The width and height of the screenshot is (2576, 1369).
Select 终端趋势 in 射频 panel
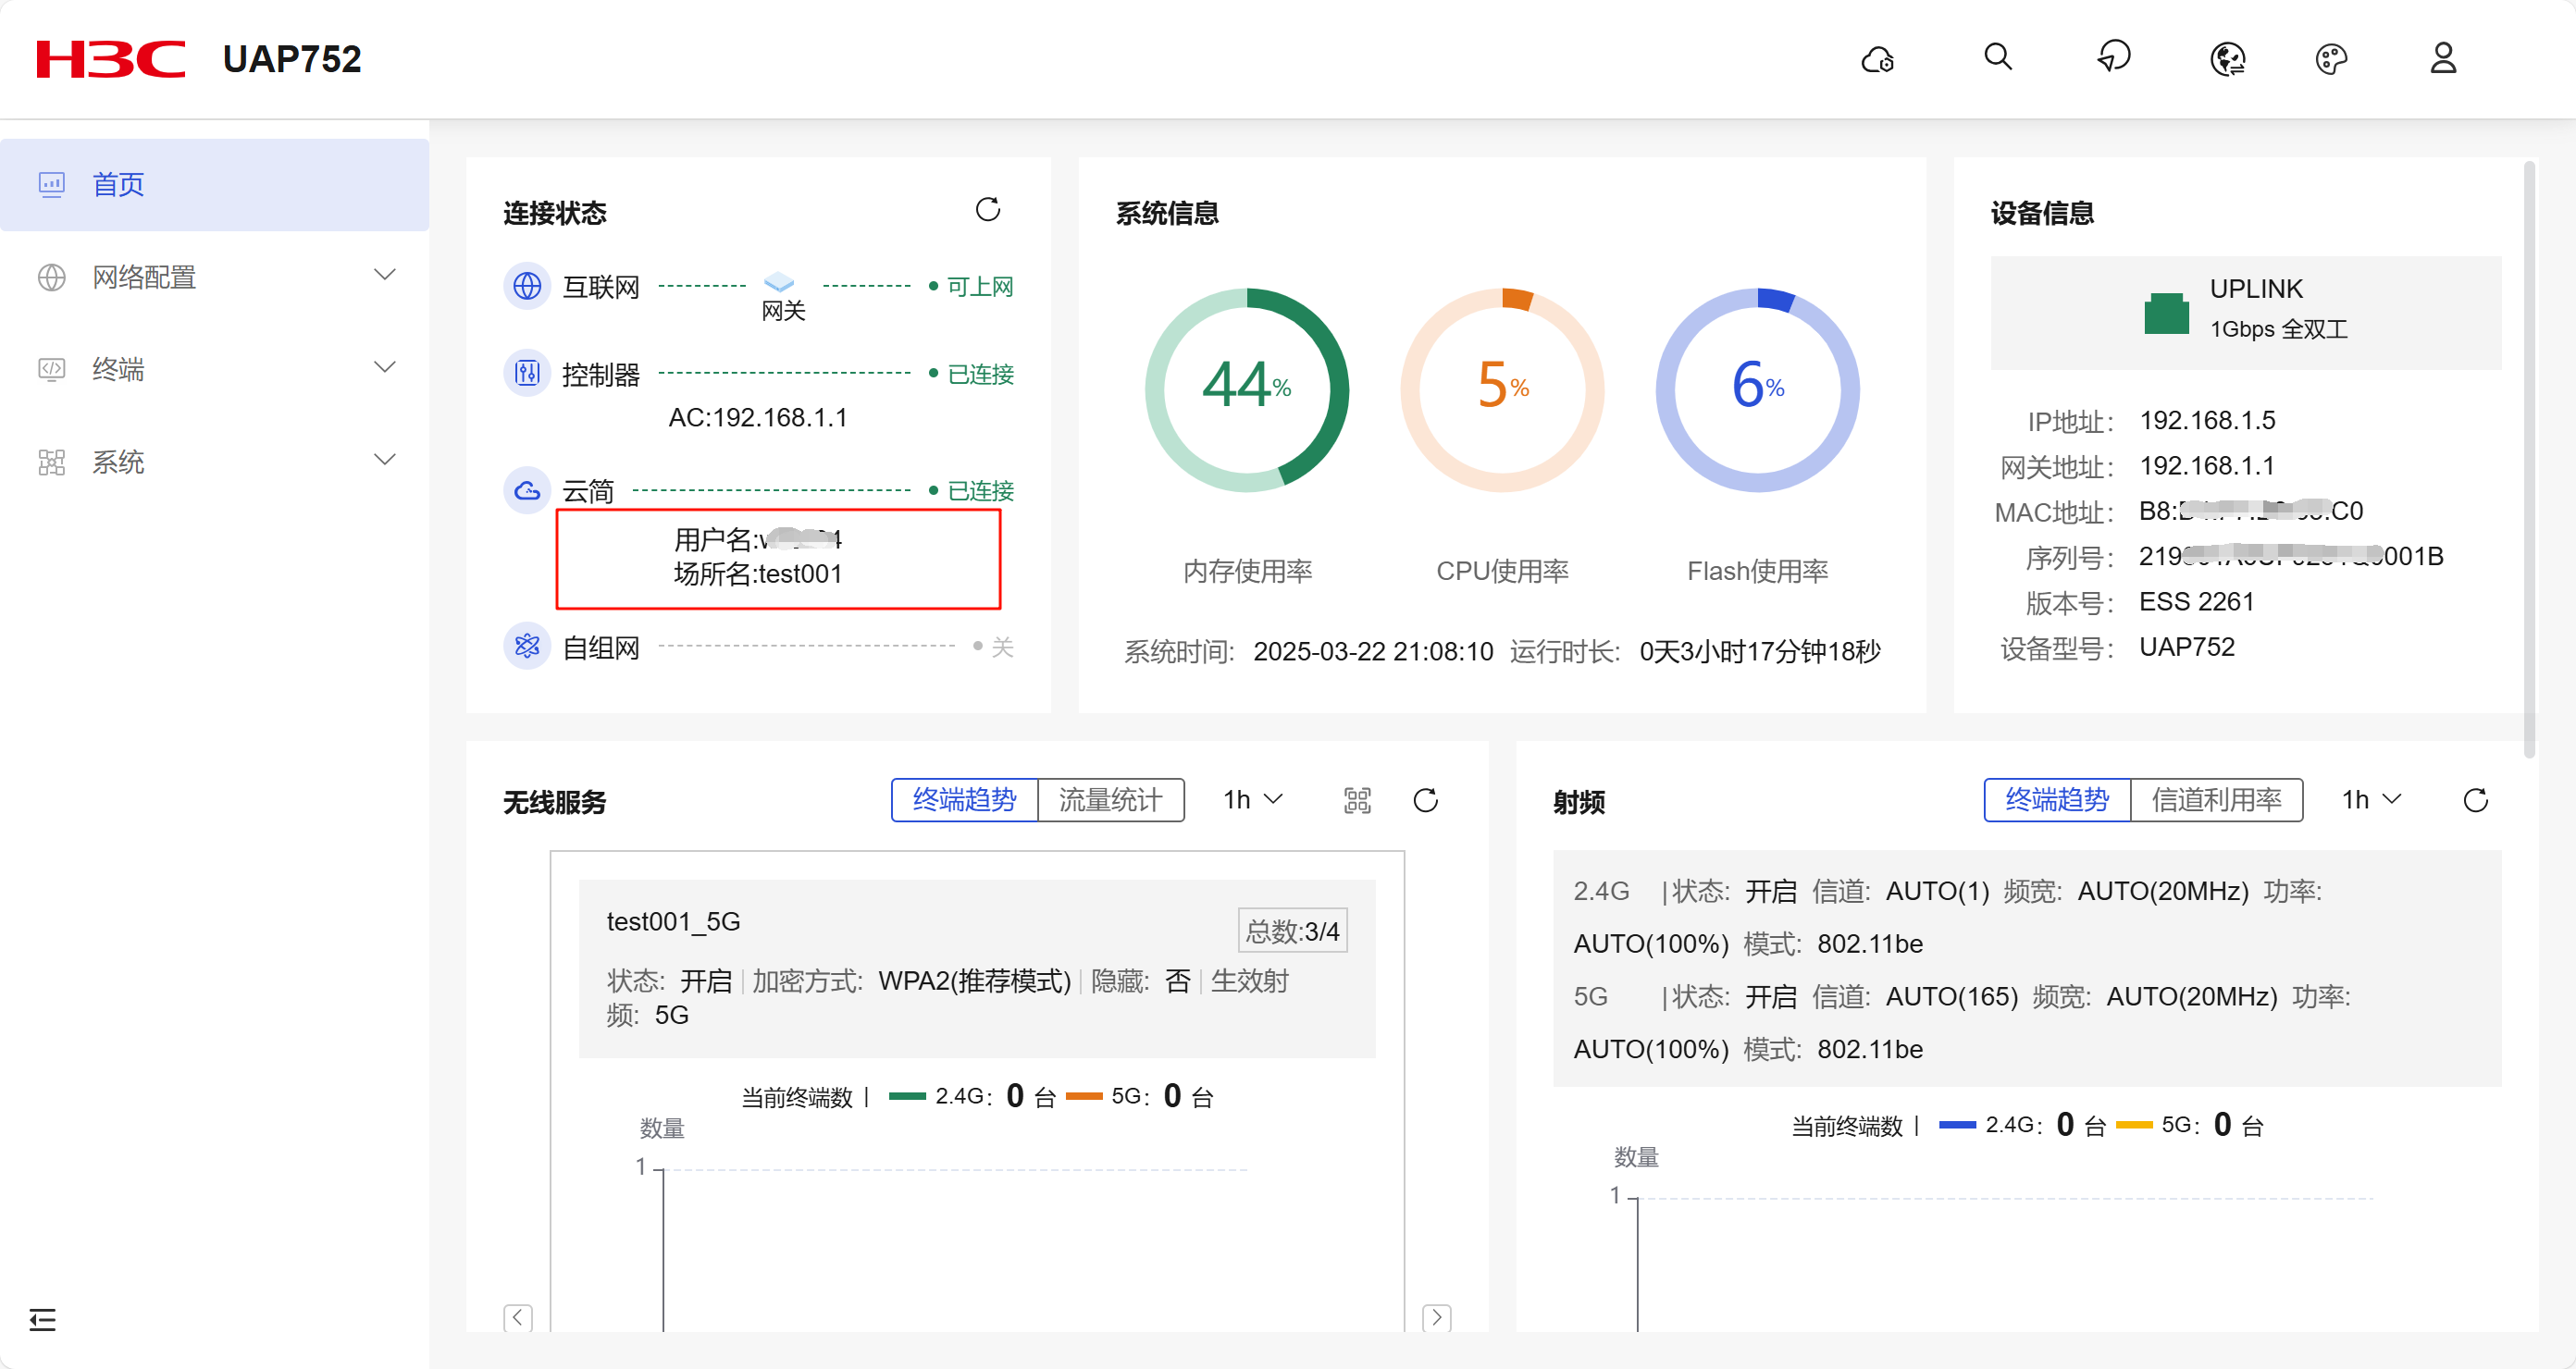2057,800
